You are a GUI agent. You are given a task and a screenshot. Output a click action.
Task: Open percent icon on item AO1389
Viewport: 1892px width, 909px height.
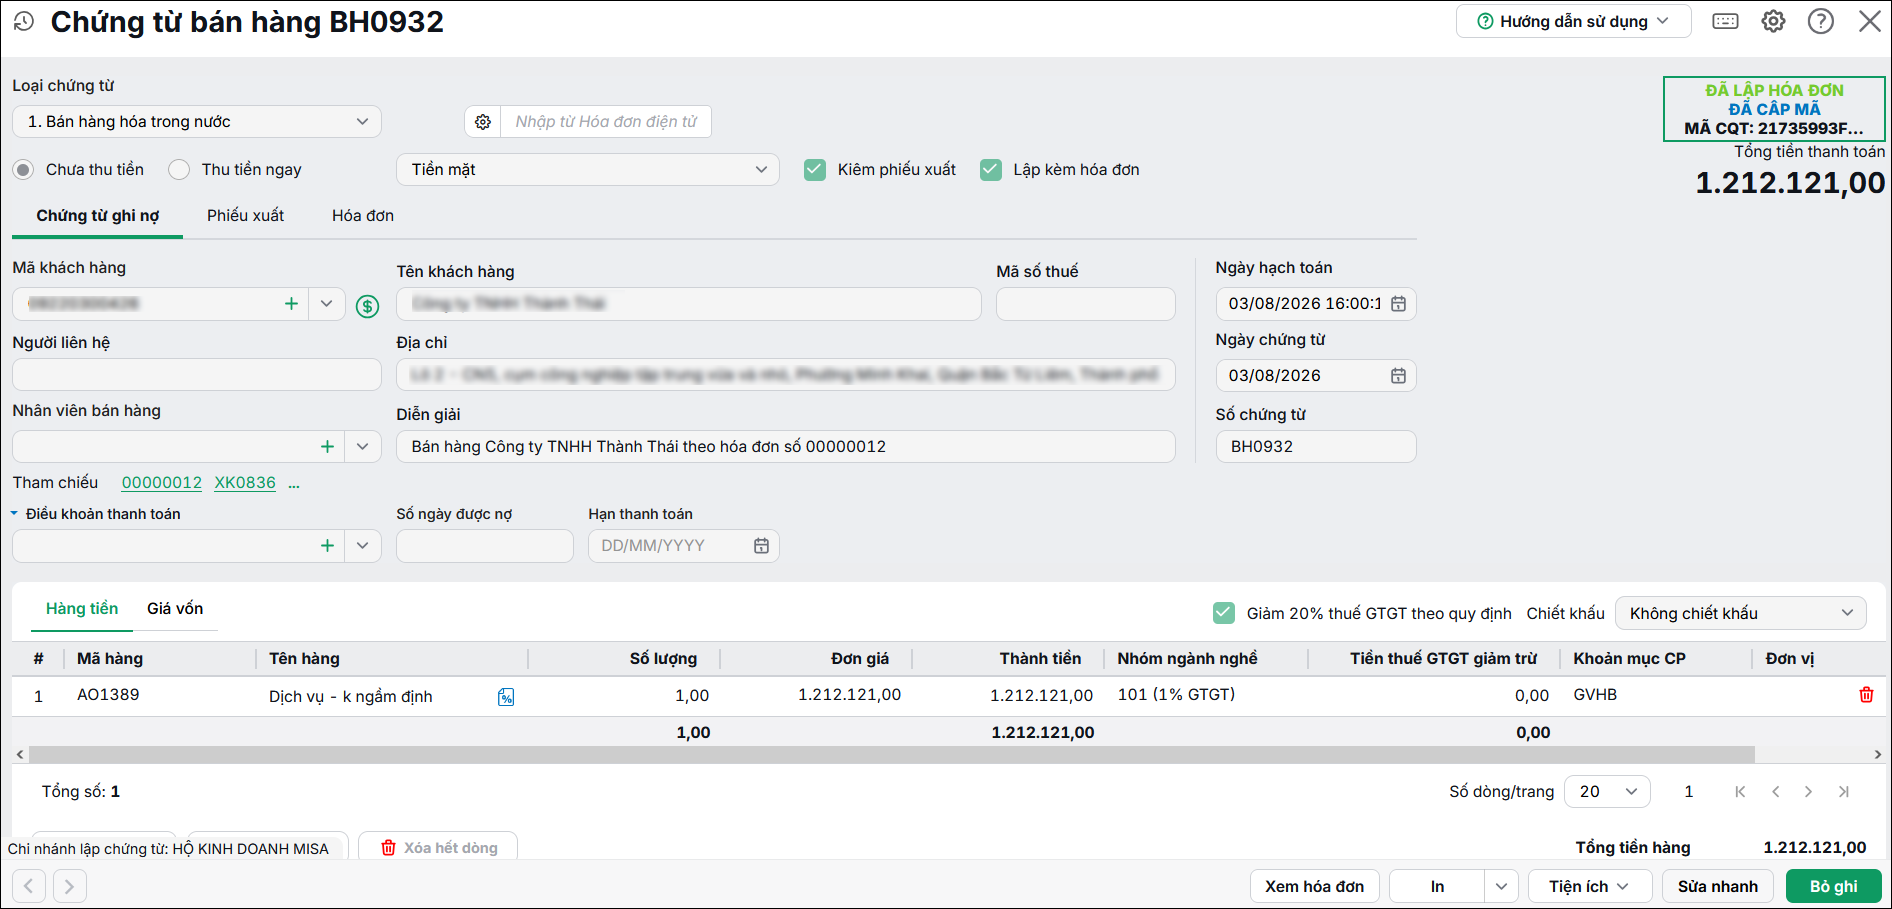[x=506, y=697]
